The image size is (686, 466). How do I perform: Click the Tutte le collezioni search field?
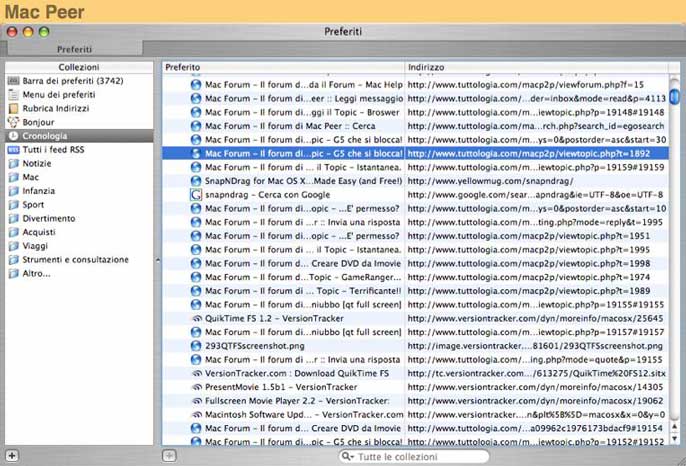(x=413, y=456)
